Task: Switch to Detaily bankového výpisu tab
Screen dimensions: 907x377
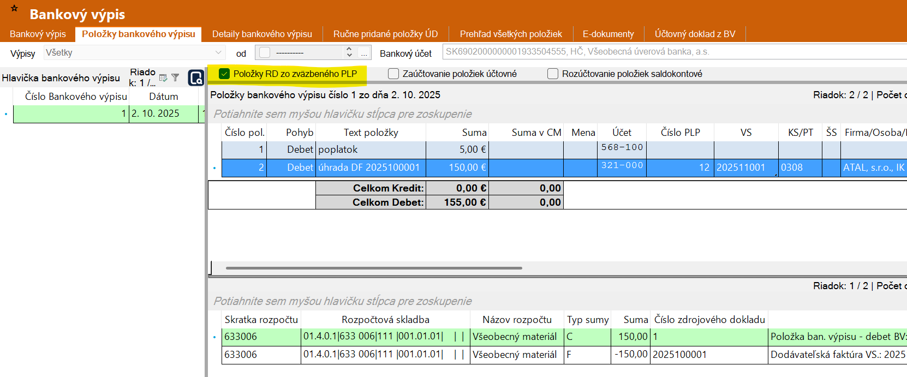Action: tap(262, 34)
